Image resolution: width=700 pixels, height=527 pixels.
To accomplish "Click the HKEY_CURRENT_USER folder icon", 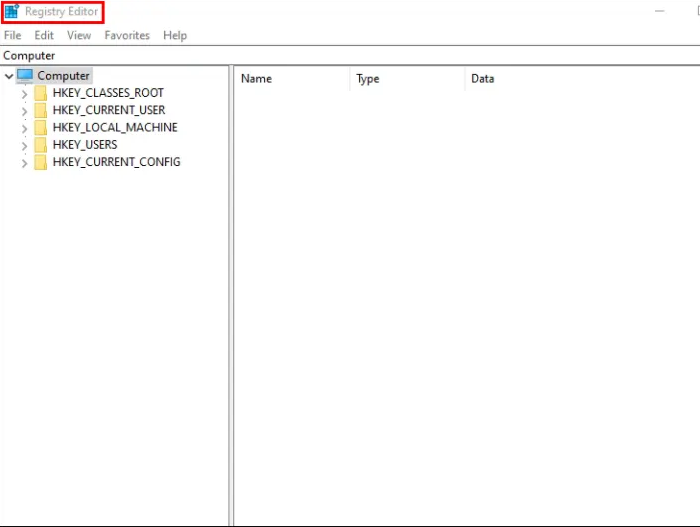I will 41,110.
